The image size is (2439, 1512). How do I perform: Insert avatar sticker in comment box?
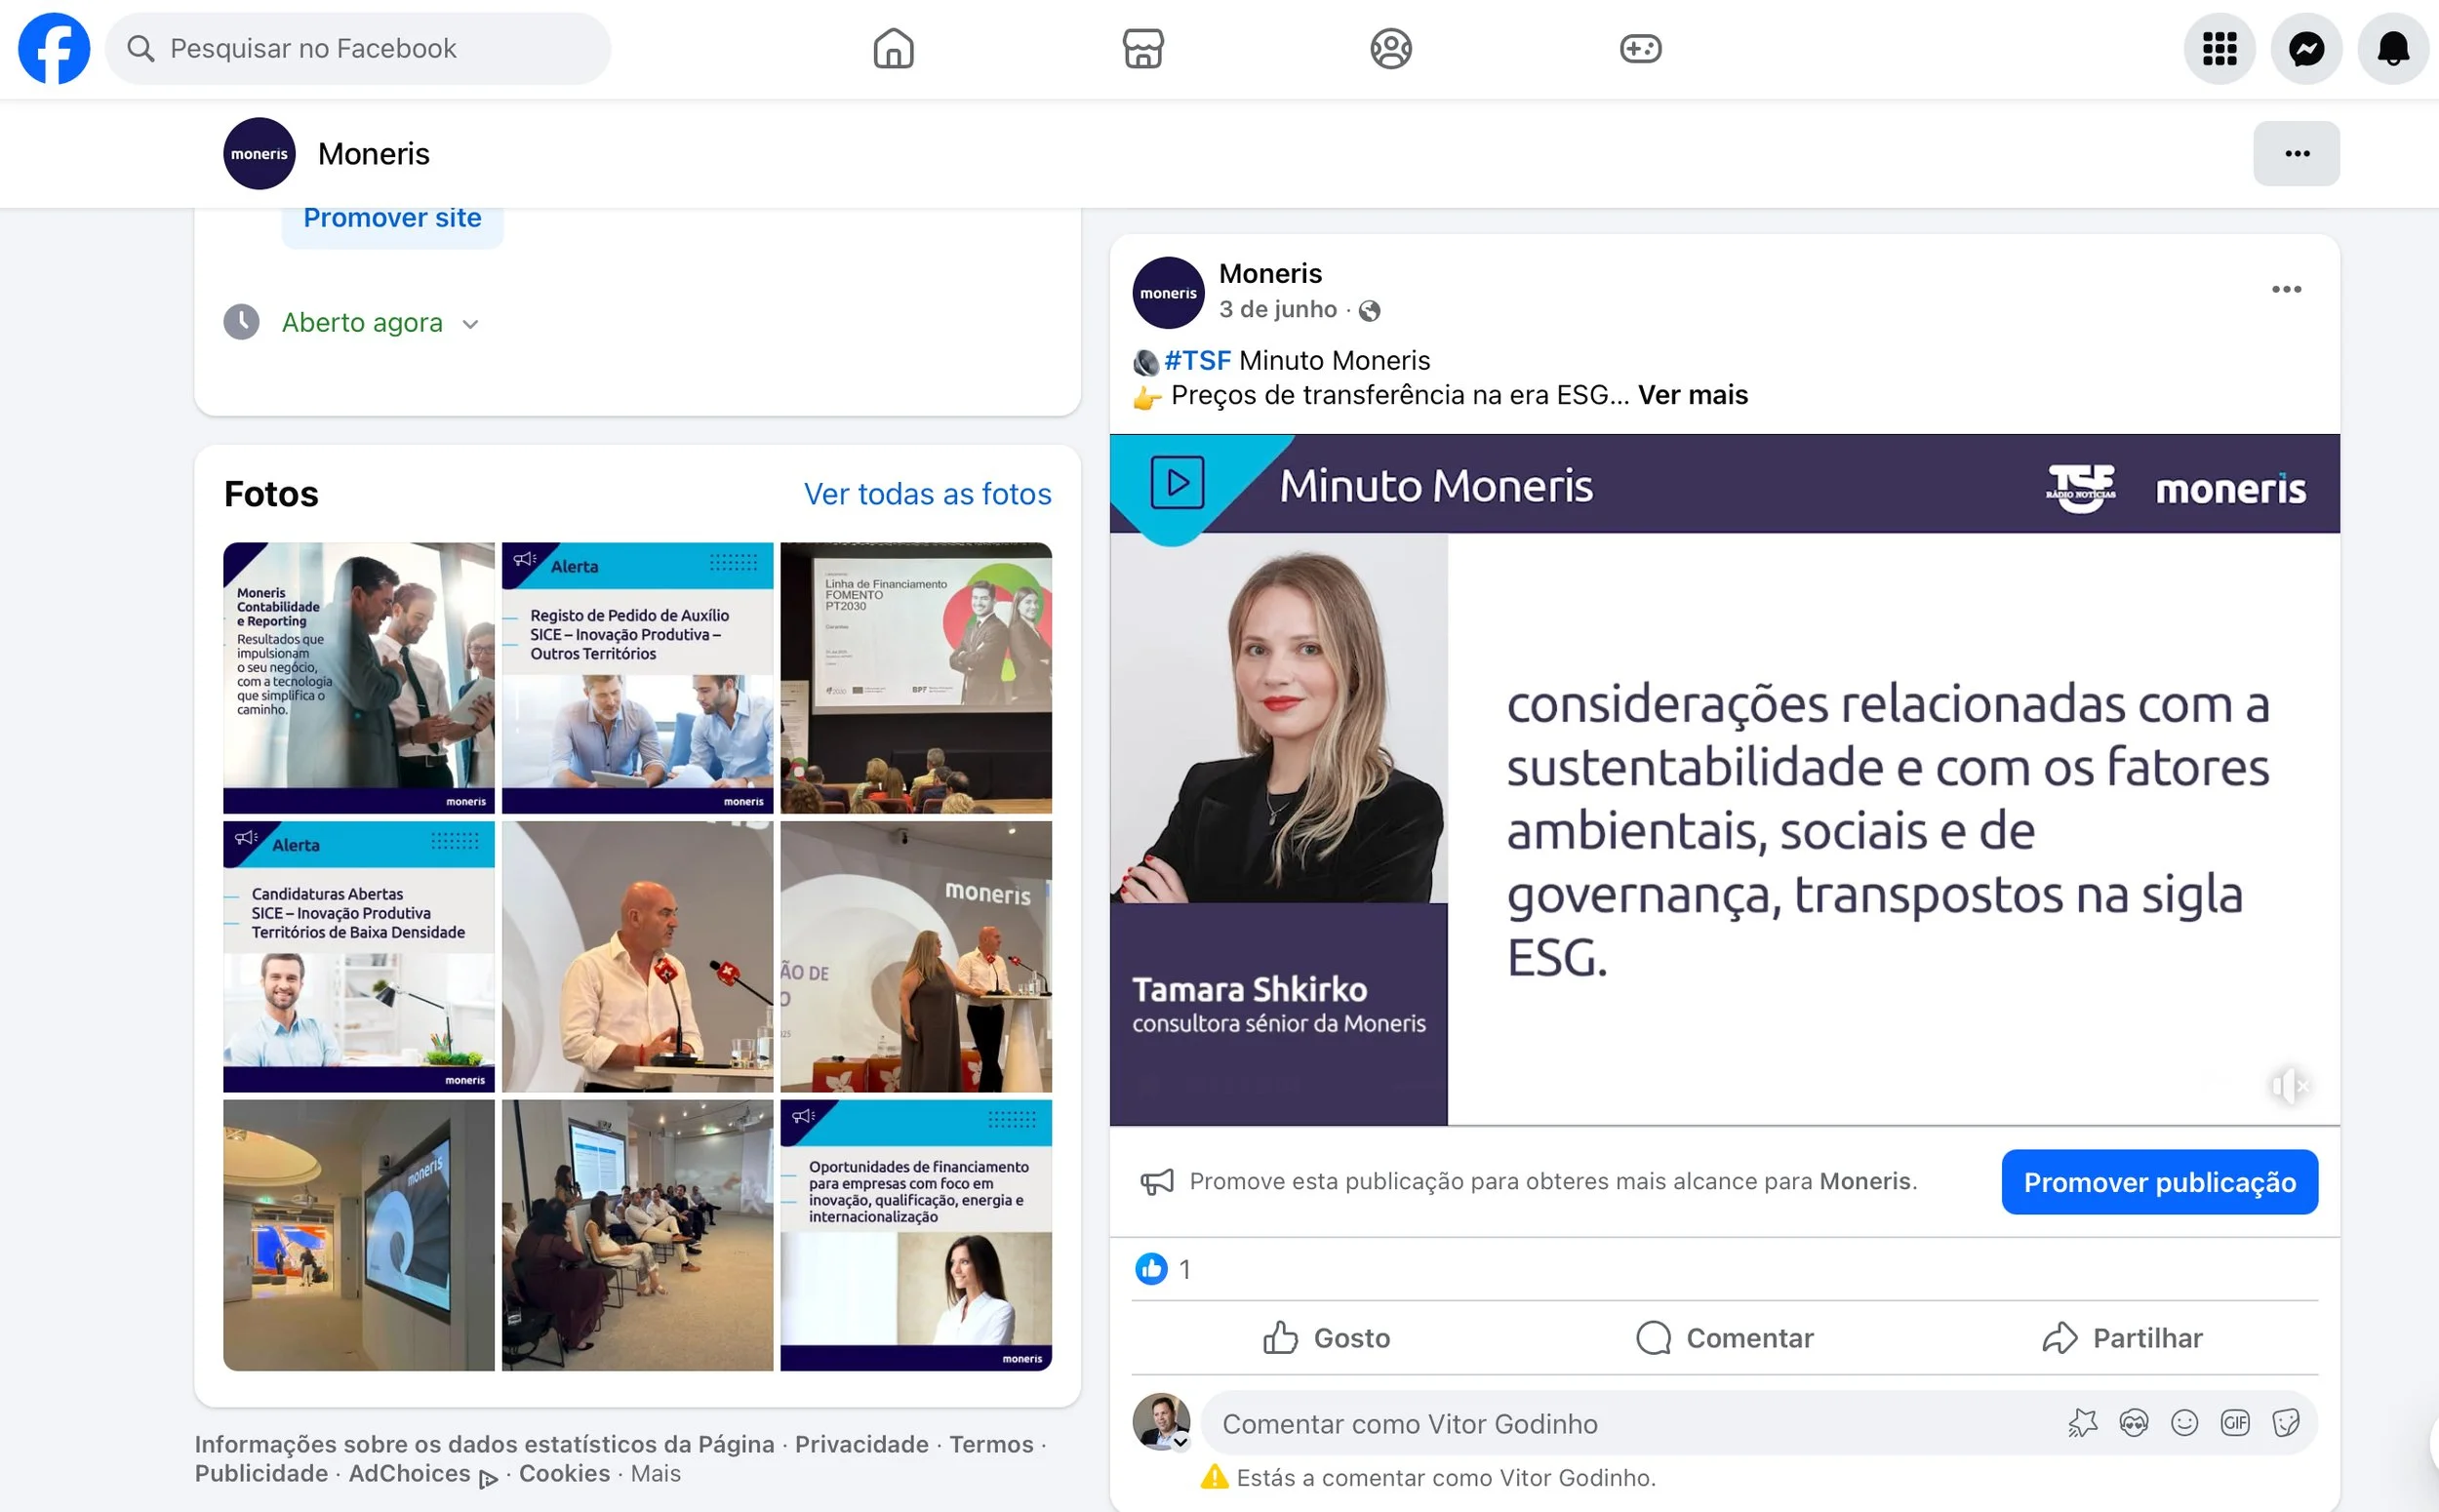(x=2133, y=1423)
